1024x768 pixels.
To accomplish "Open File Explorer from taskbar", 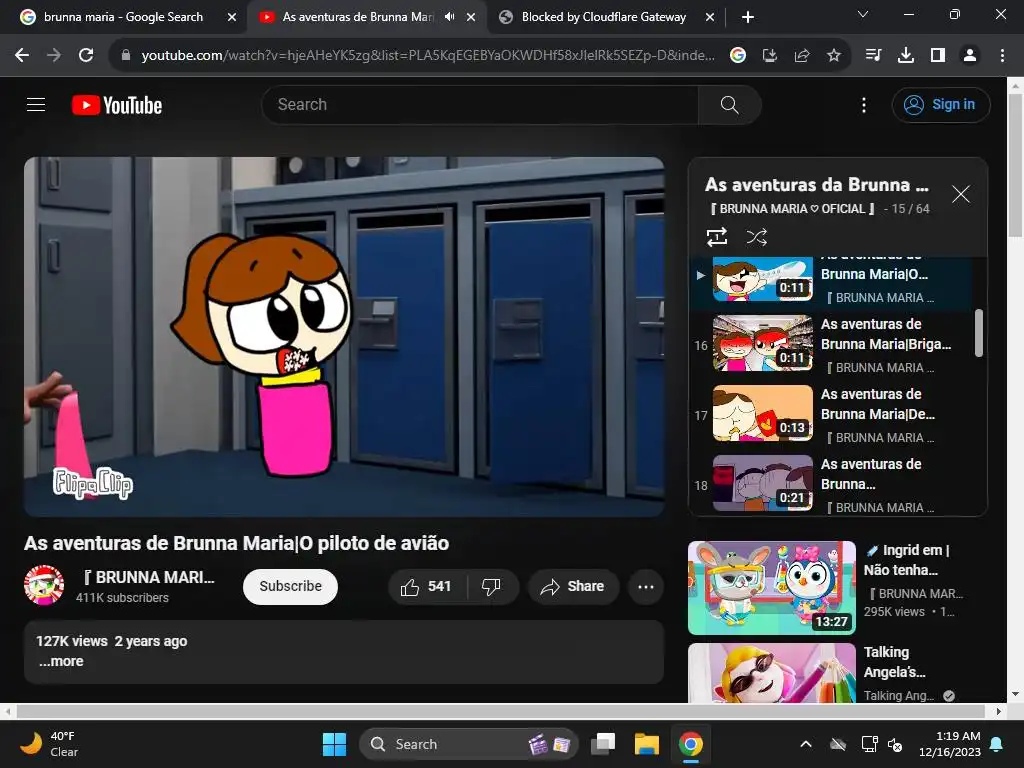I will pos(647,744).
